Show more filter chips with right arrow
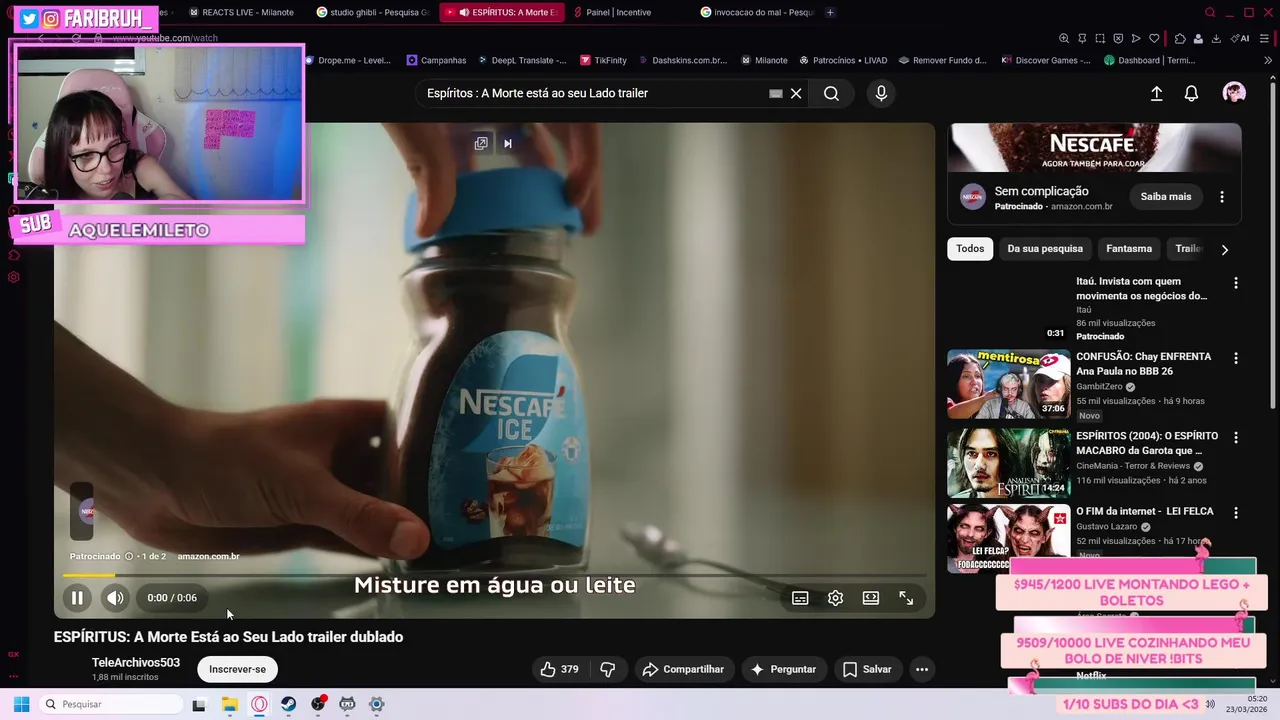The image size is (1280, 720). [1224, 249]
